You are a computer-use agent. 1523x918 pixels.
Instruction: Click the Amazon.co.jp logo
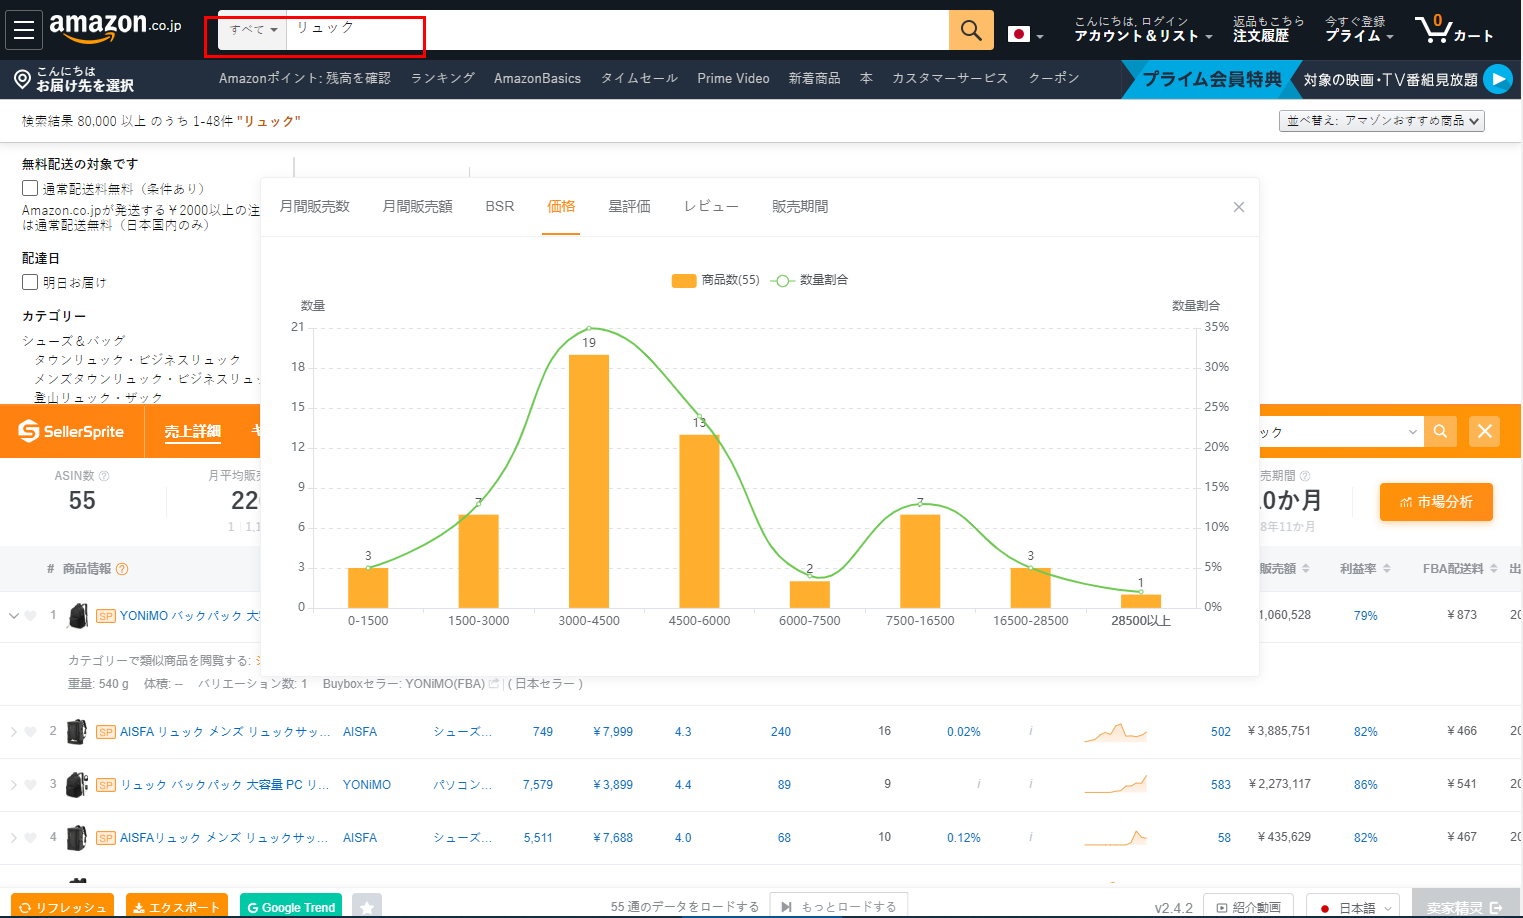[x=115, y=27]
